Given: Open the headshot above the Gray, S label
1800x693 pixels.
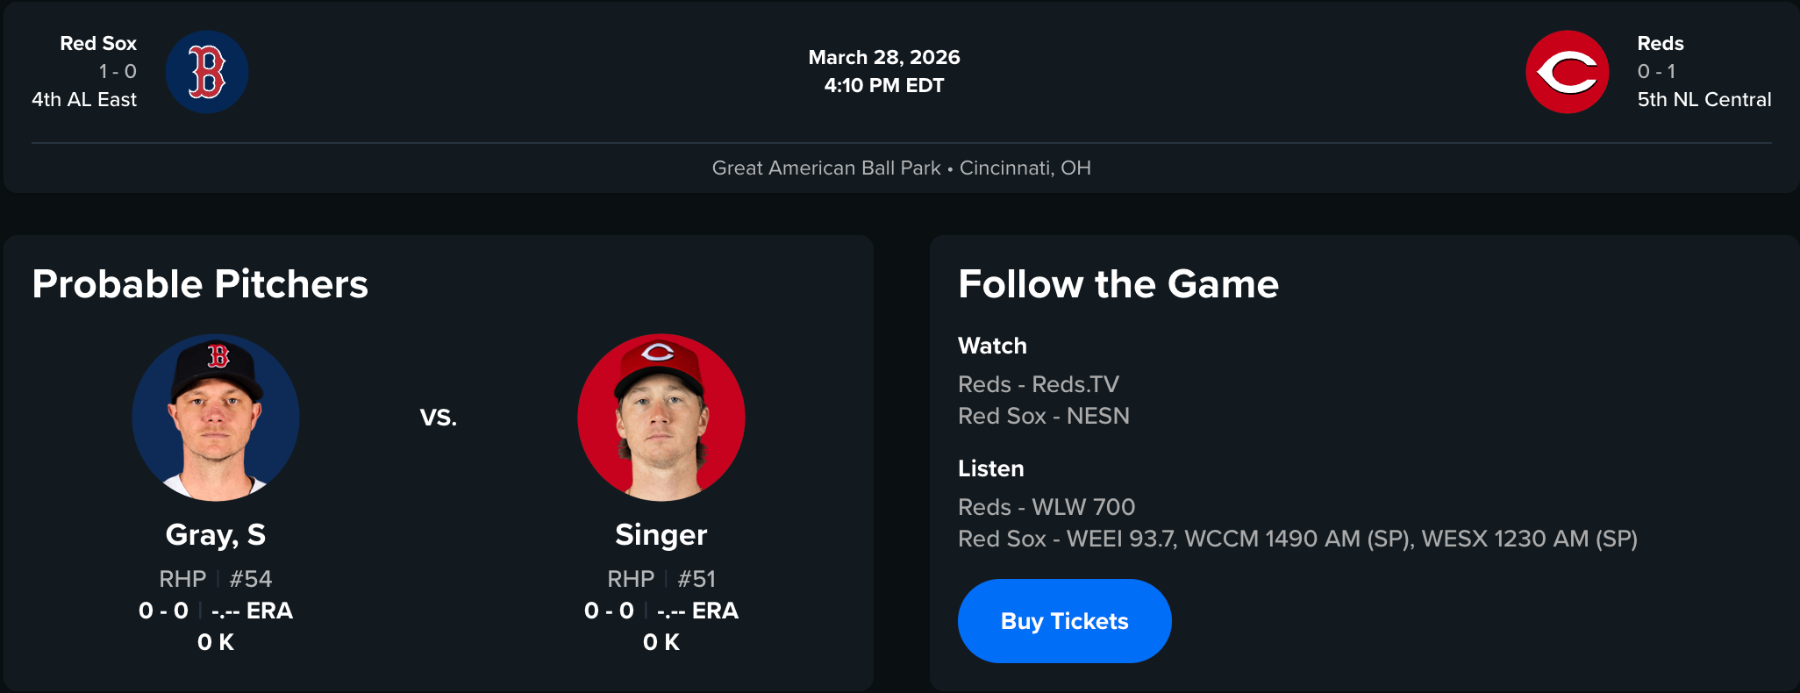Looking at the screenshot, I should pyautogui.click(x=216, y=417).
